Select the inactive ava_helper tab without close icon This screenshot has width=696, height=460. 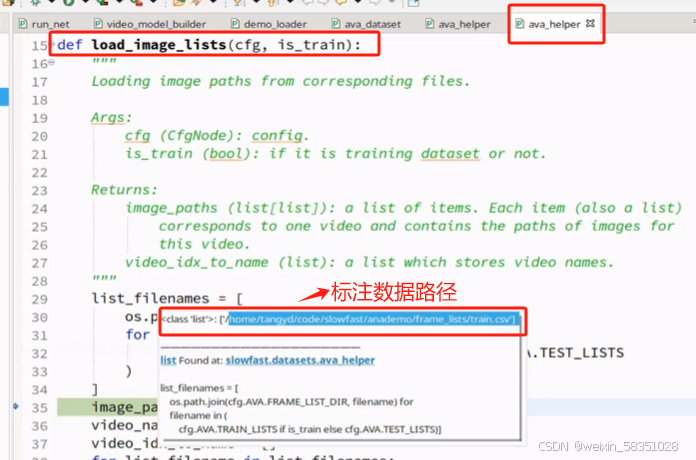458,24
